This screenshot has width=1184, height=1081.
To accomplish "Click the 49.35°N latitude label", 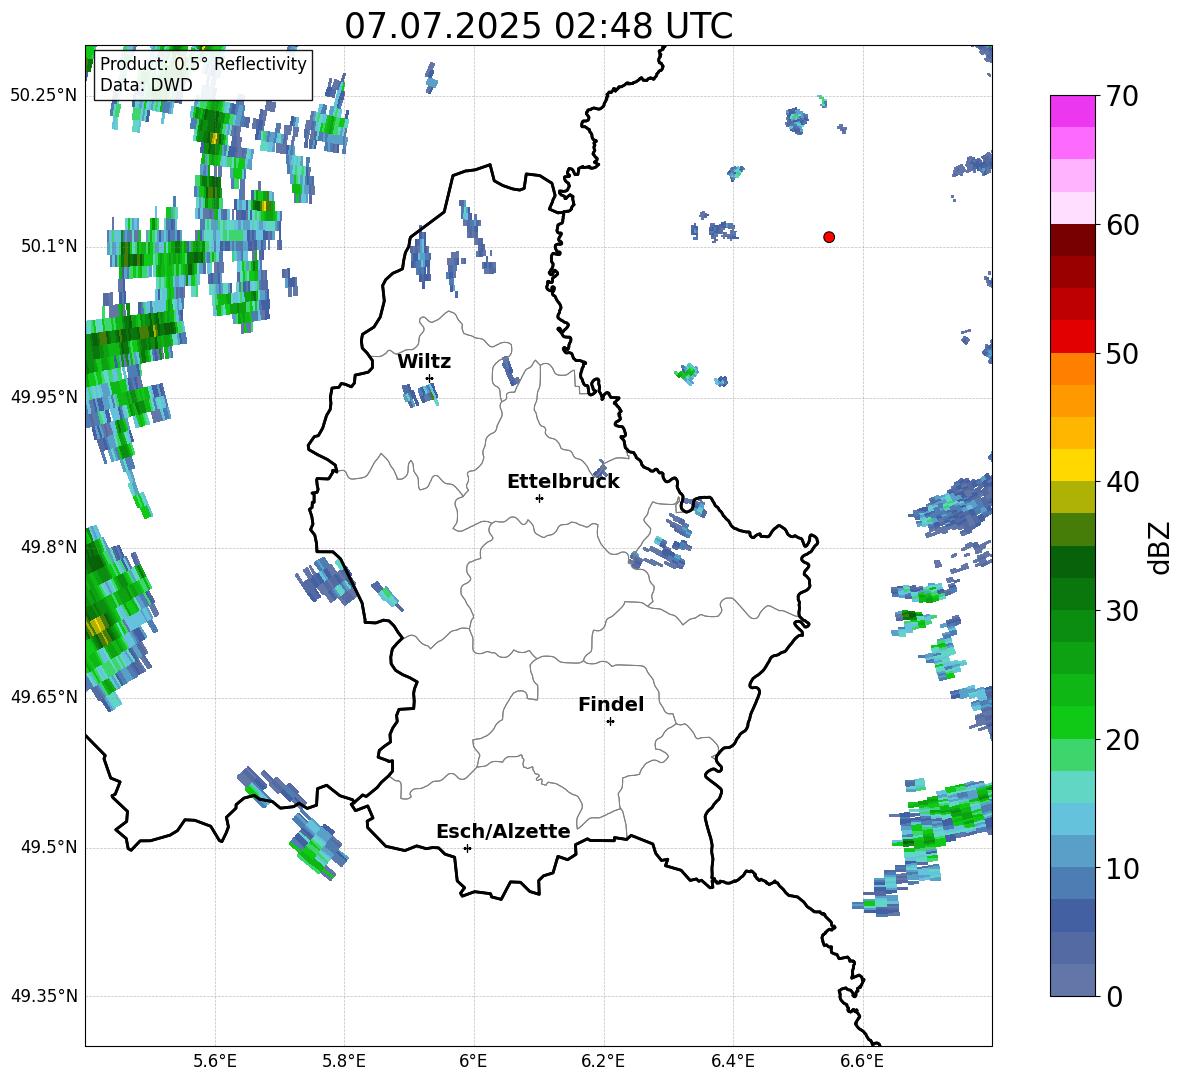I will (44, 996).
